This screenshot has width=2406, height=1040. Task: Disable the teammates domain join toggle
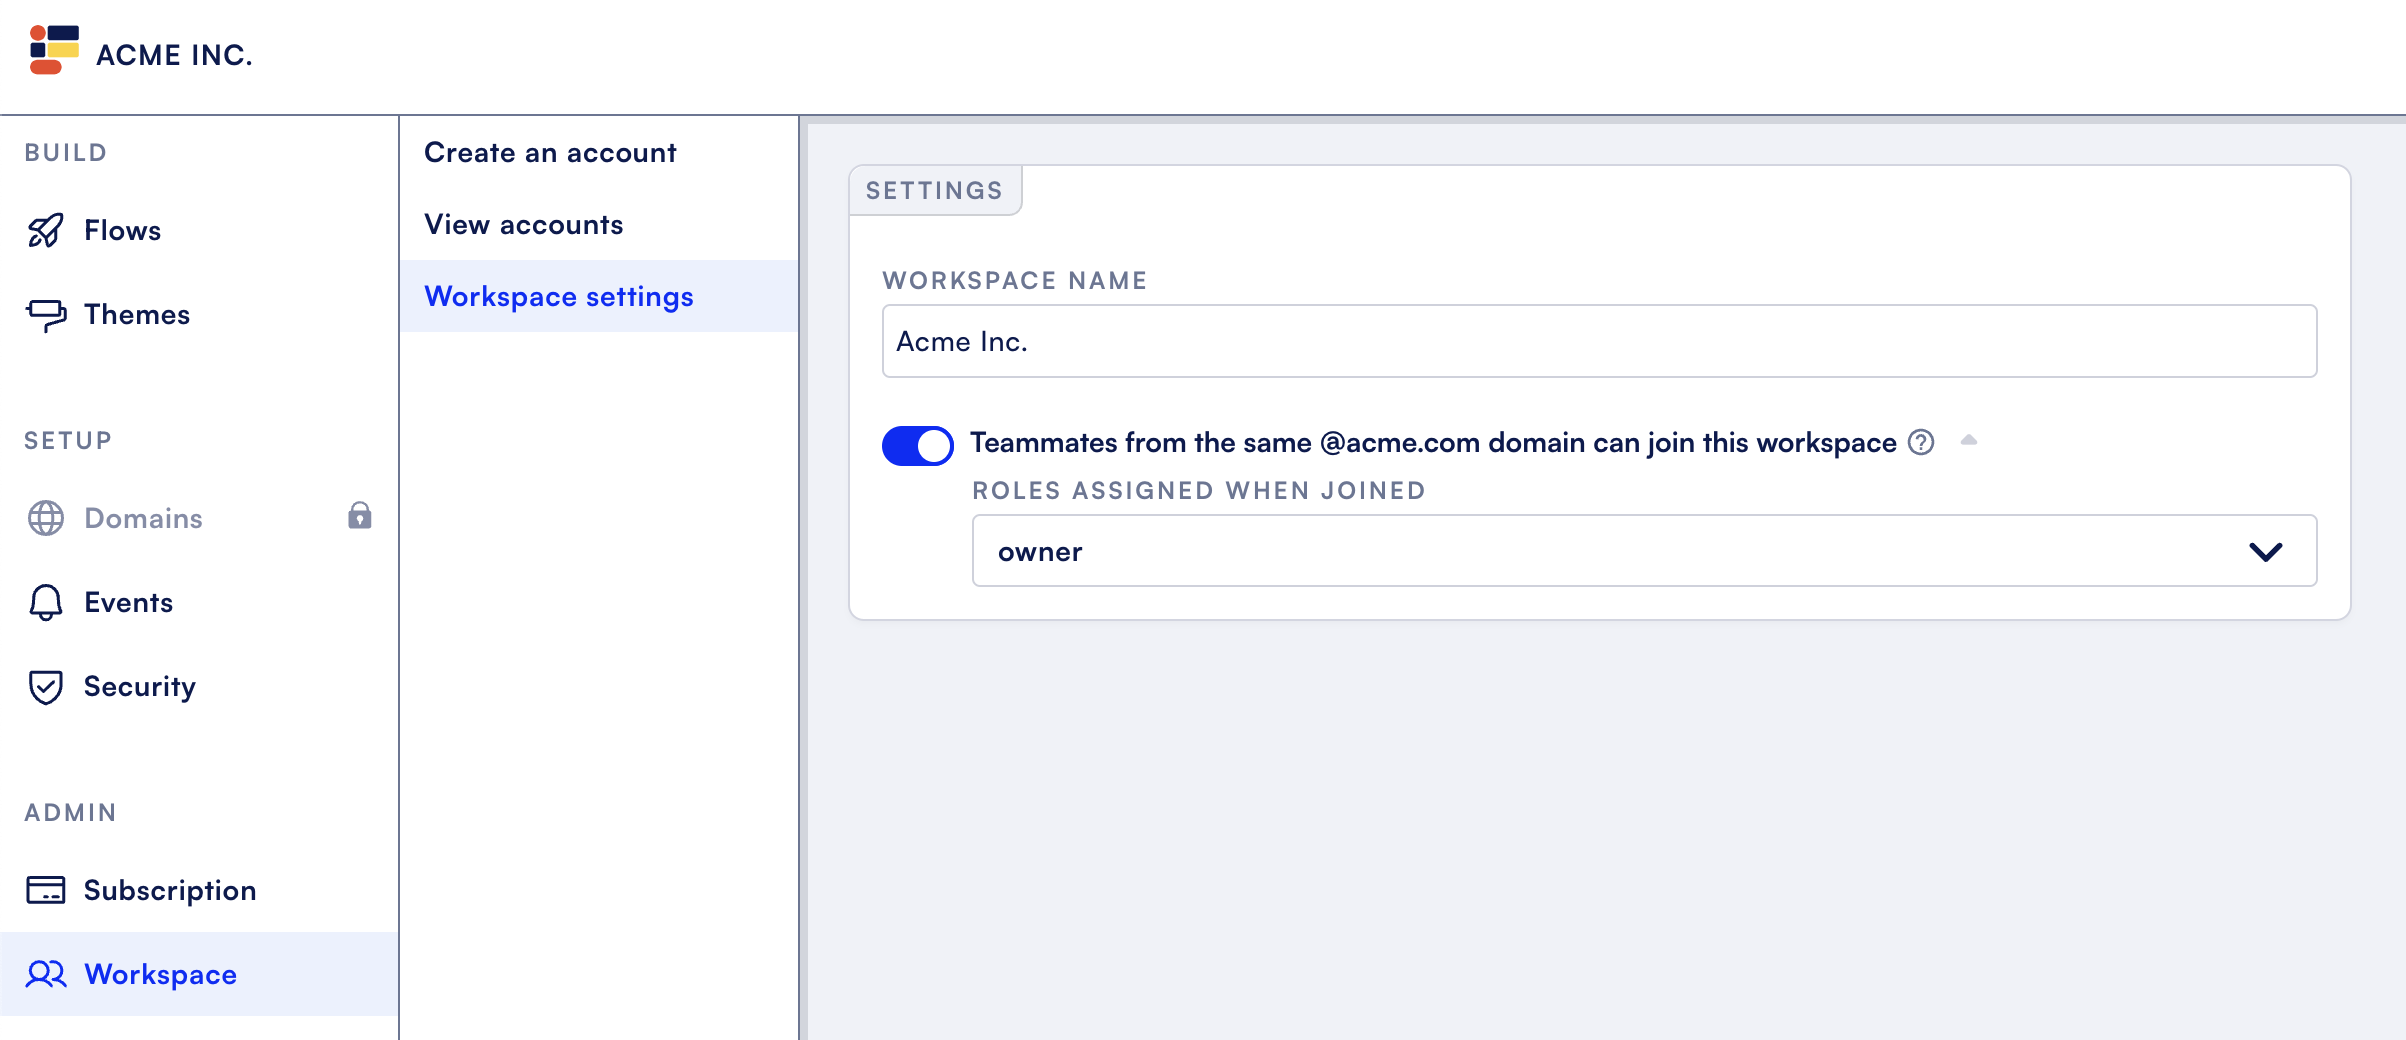[917, 445]
